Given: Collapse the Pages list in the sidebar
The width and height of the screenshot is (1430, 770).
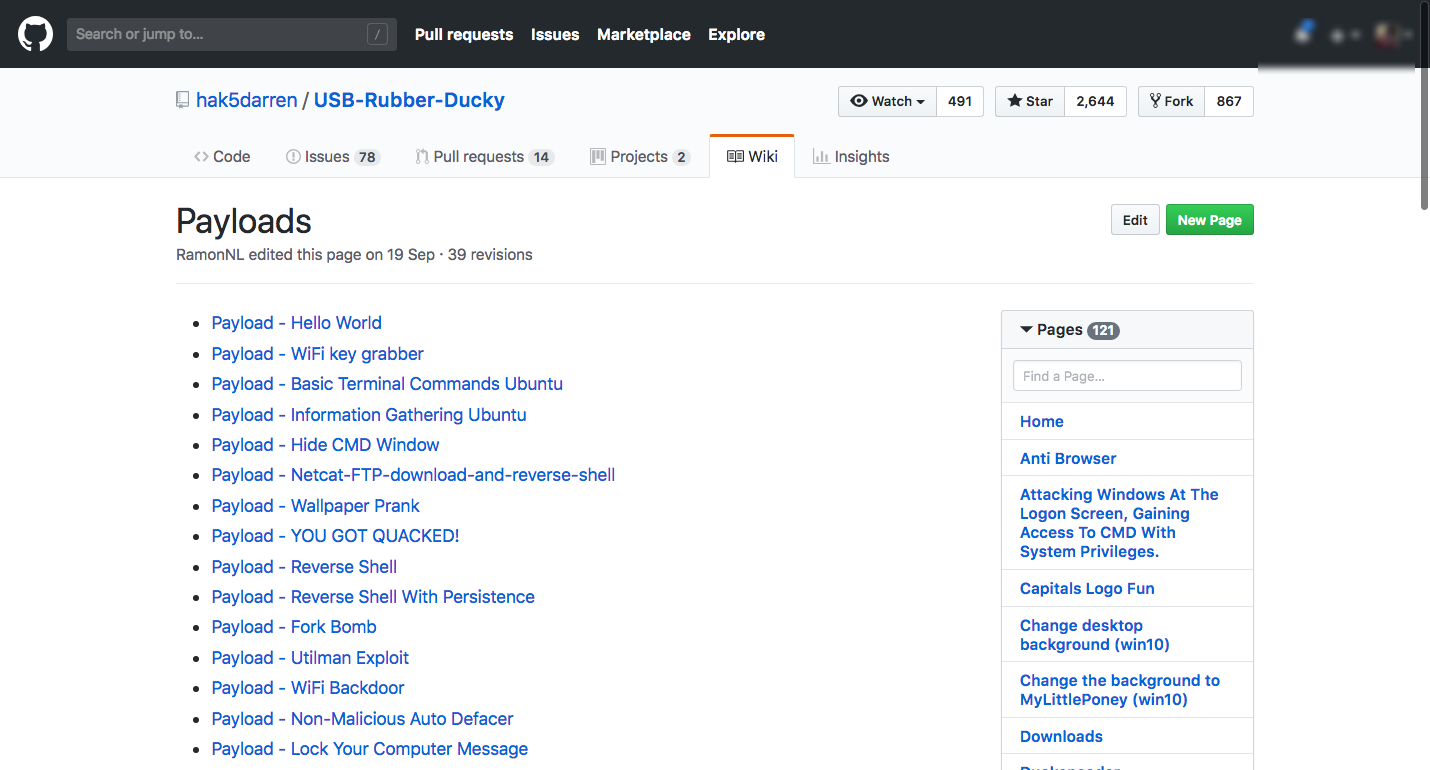Looking at the screenshot, I should (1026, 330).
